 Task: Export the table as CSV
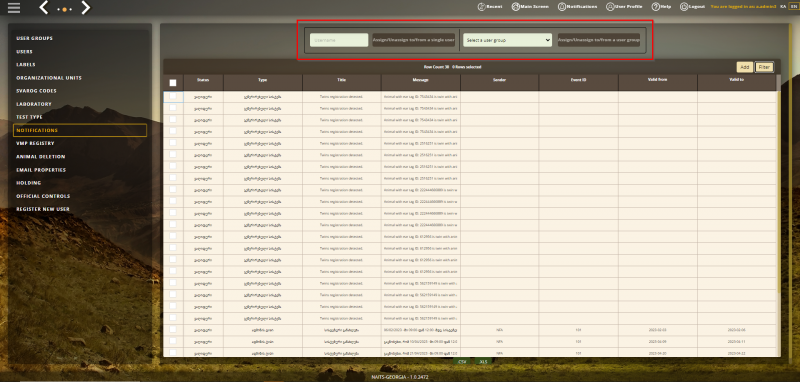462,361
